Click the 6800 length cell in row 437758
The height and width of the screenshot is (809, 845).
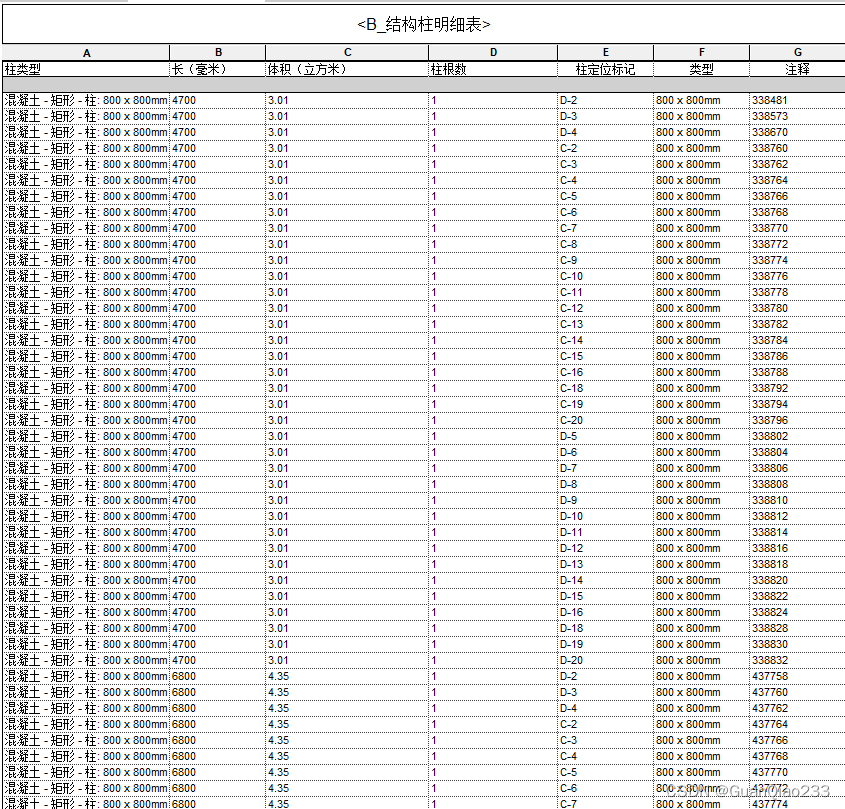[218, 676]
